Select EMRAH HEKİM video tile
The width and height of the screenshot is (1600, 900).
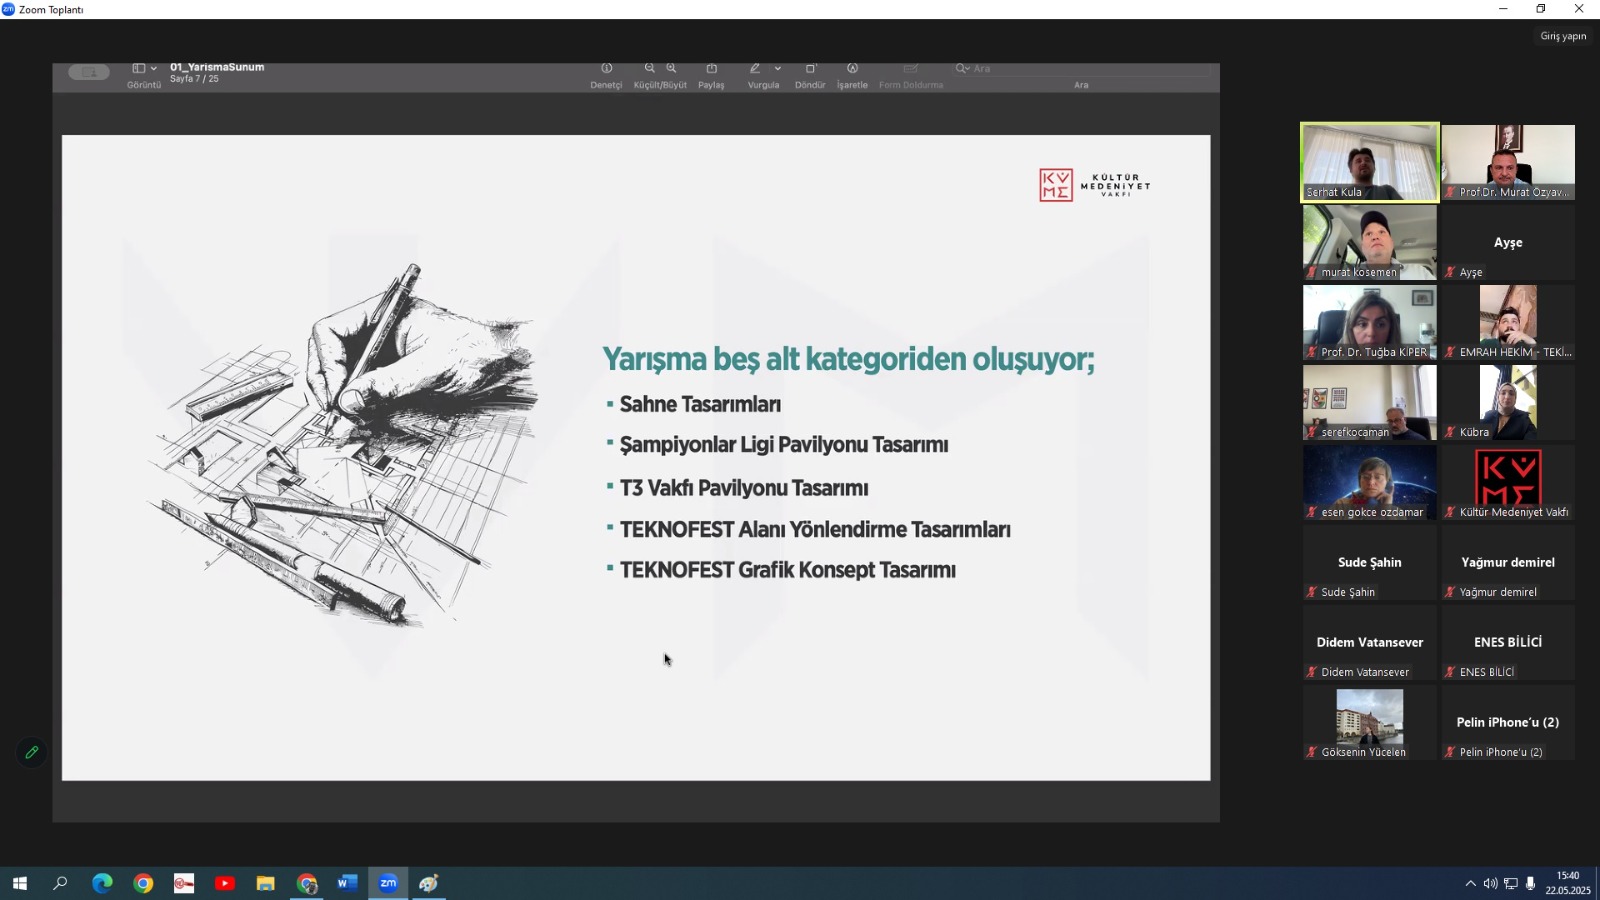(1508, 322)
